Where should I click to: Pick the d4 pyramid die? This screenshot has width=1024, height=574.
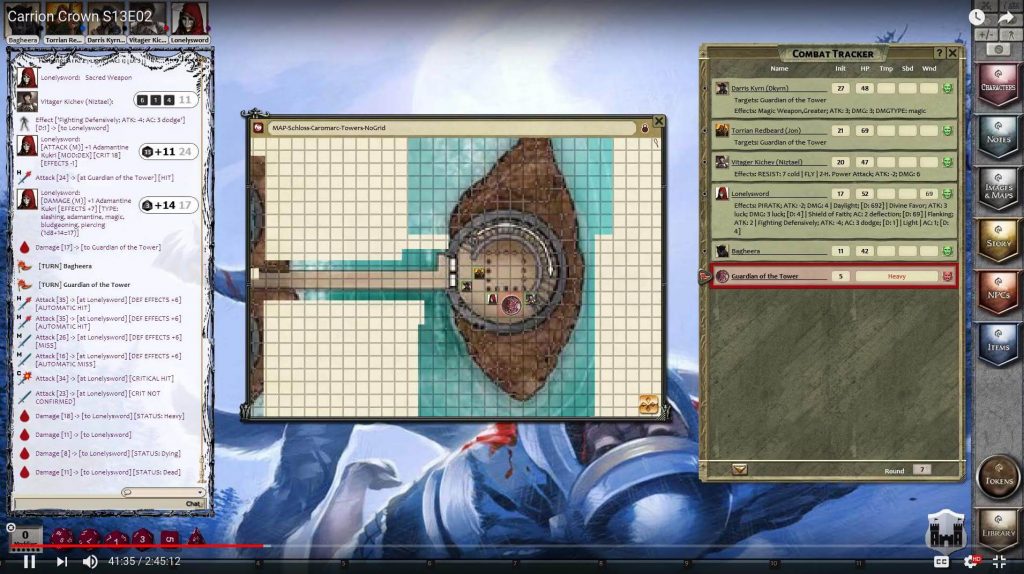tap(195, 538)
